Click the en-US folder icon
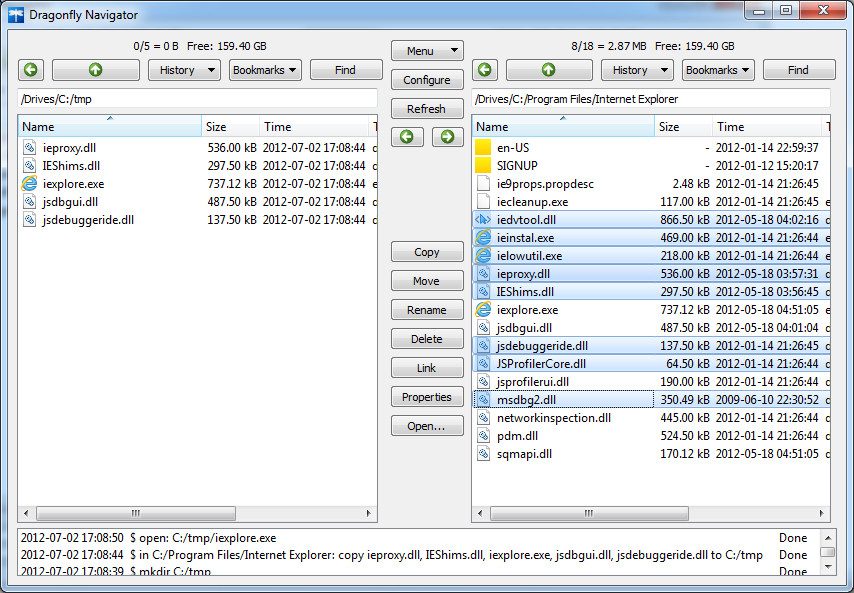The height and width of the screenshot is (593, 854). tap(483, 148)
